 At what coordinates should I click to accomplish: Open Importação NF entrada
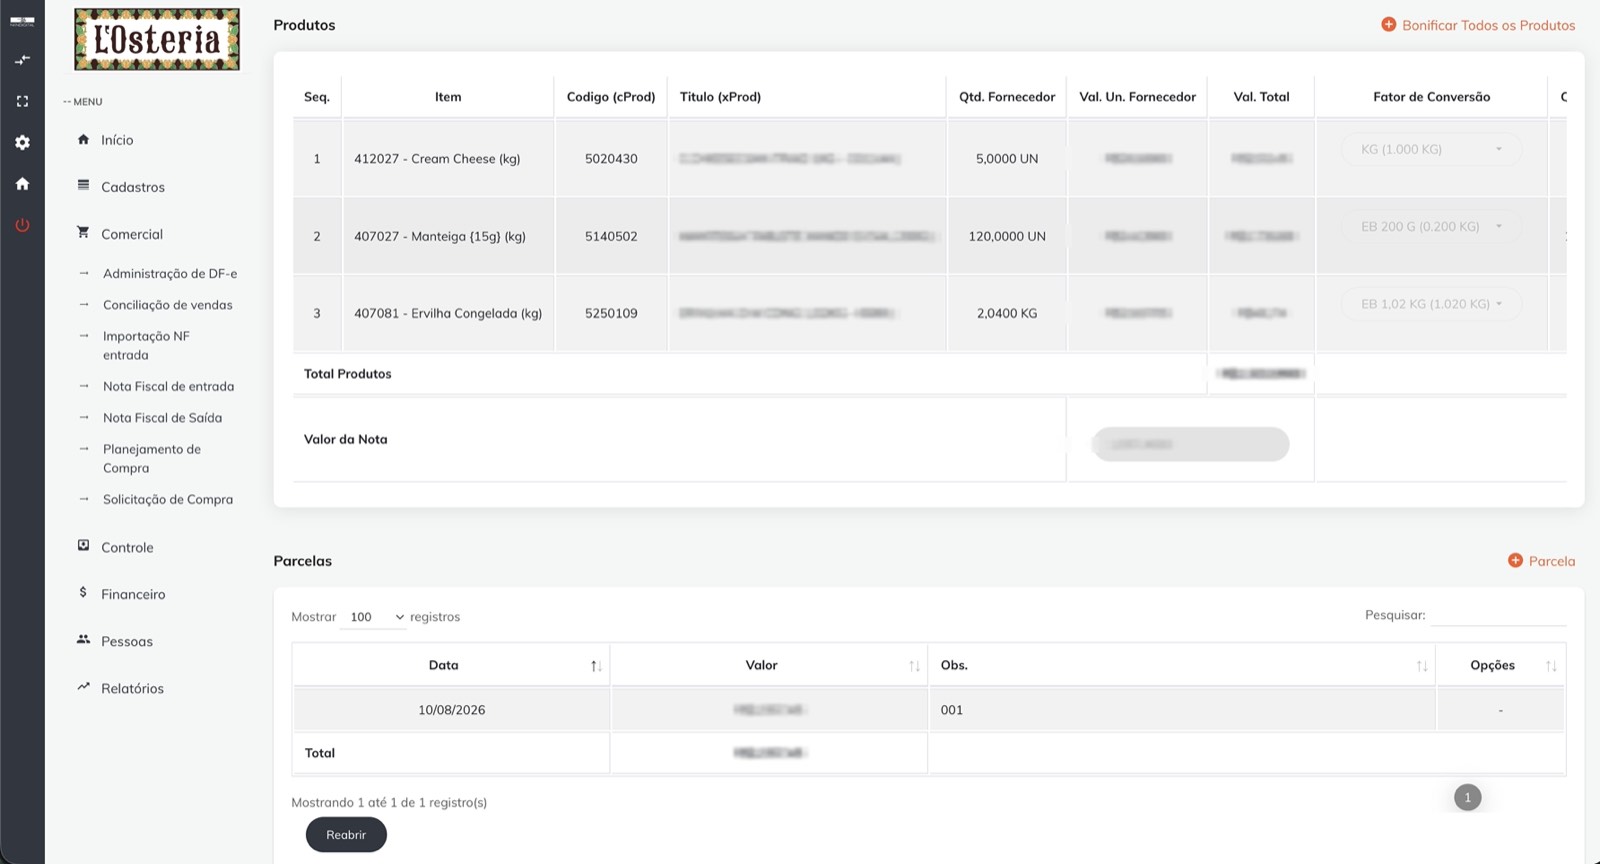point(146,345)
